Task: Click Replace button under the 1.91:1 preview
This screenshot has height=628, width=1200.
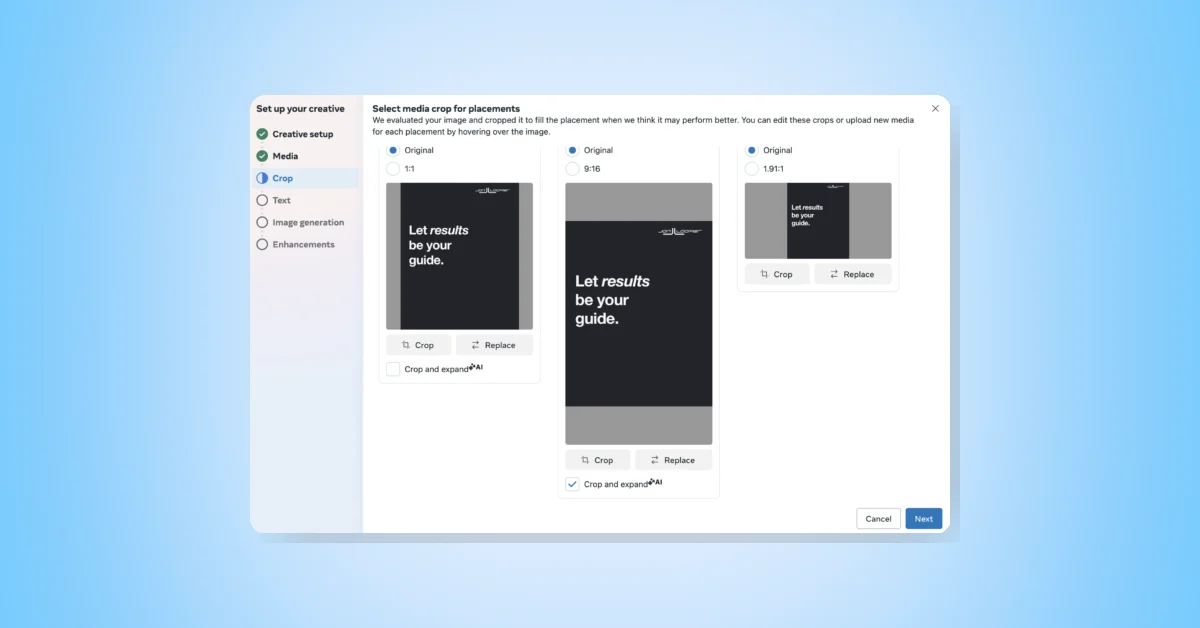Action: 853,274
